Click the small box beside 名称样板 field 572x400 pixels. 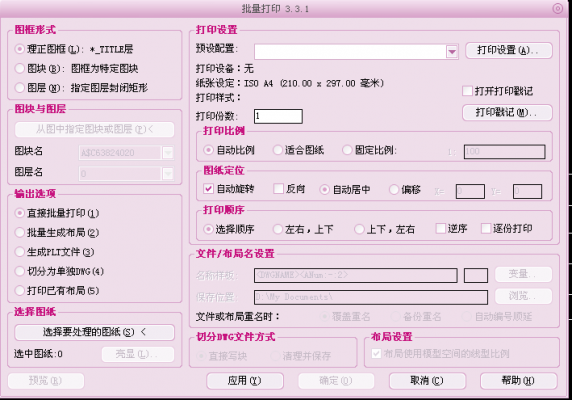[476, 276]
